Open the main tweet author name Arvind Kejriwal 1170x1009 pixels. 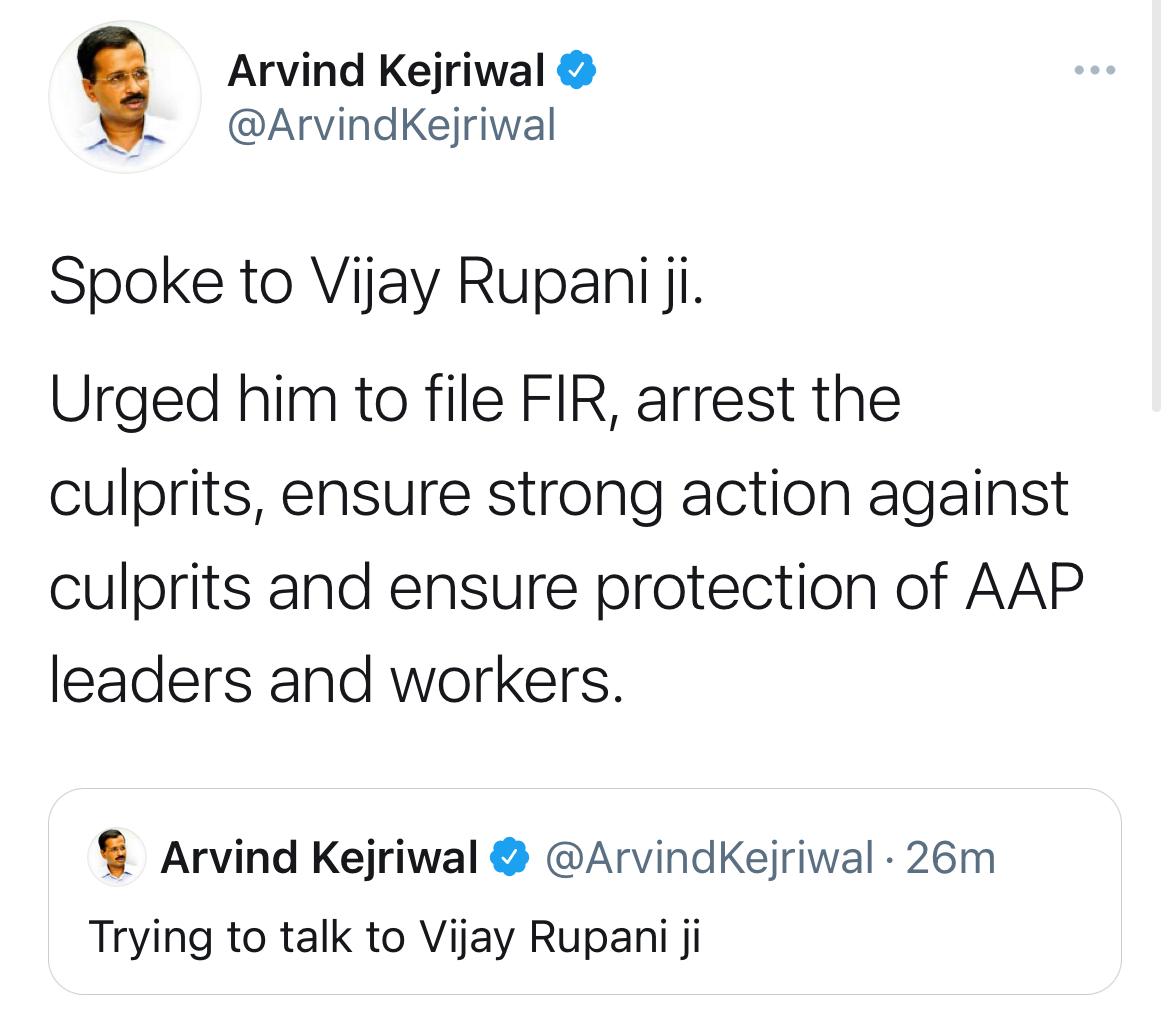tap(386, 71)
